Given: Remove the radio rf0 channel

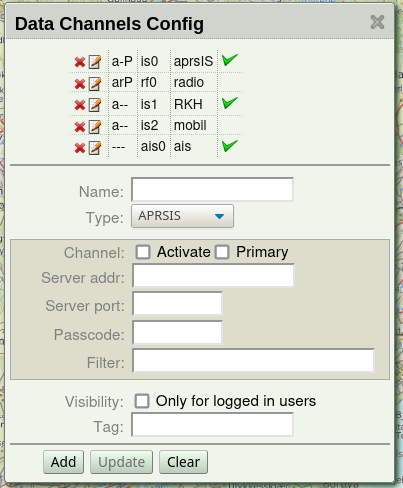Looking at the screenshot, I should [x=80, y=84].
